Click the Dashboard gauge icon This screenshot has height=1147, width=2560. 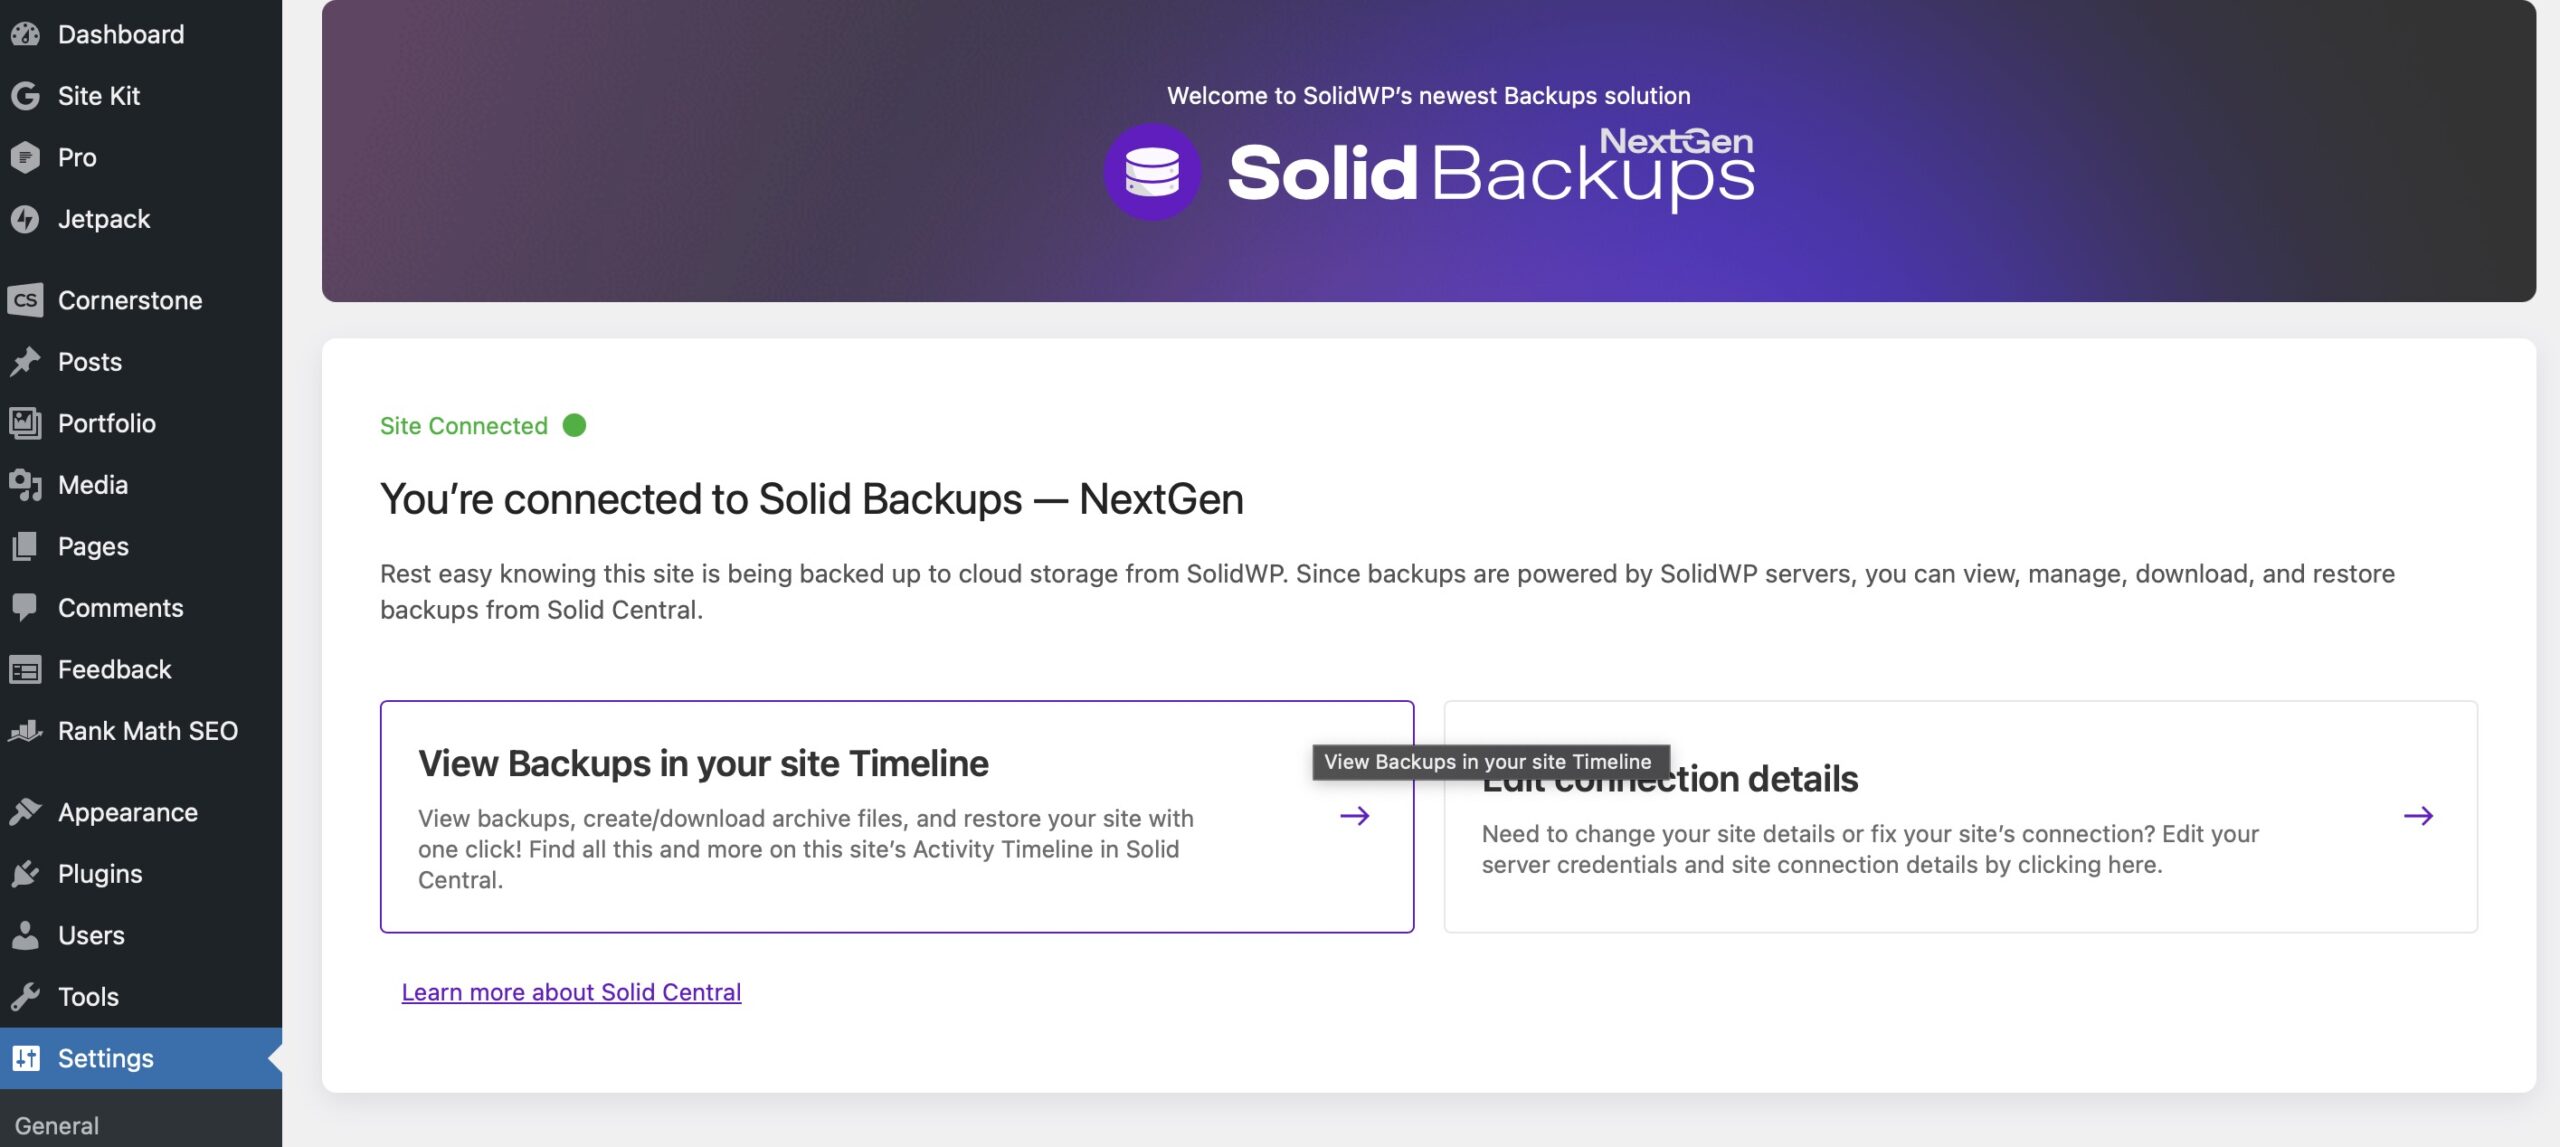click(x=25, y=35)
